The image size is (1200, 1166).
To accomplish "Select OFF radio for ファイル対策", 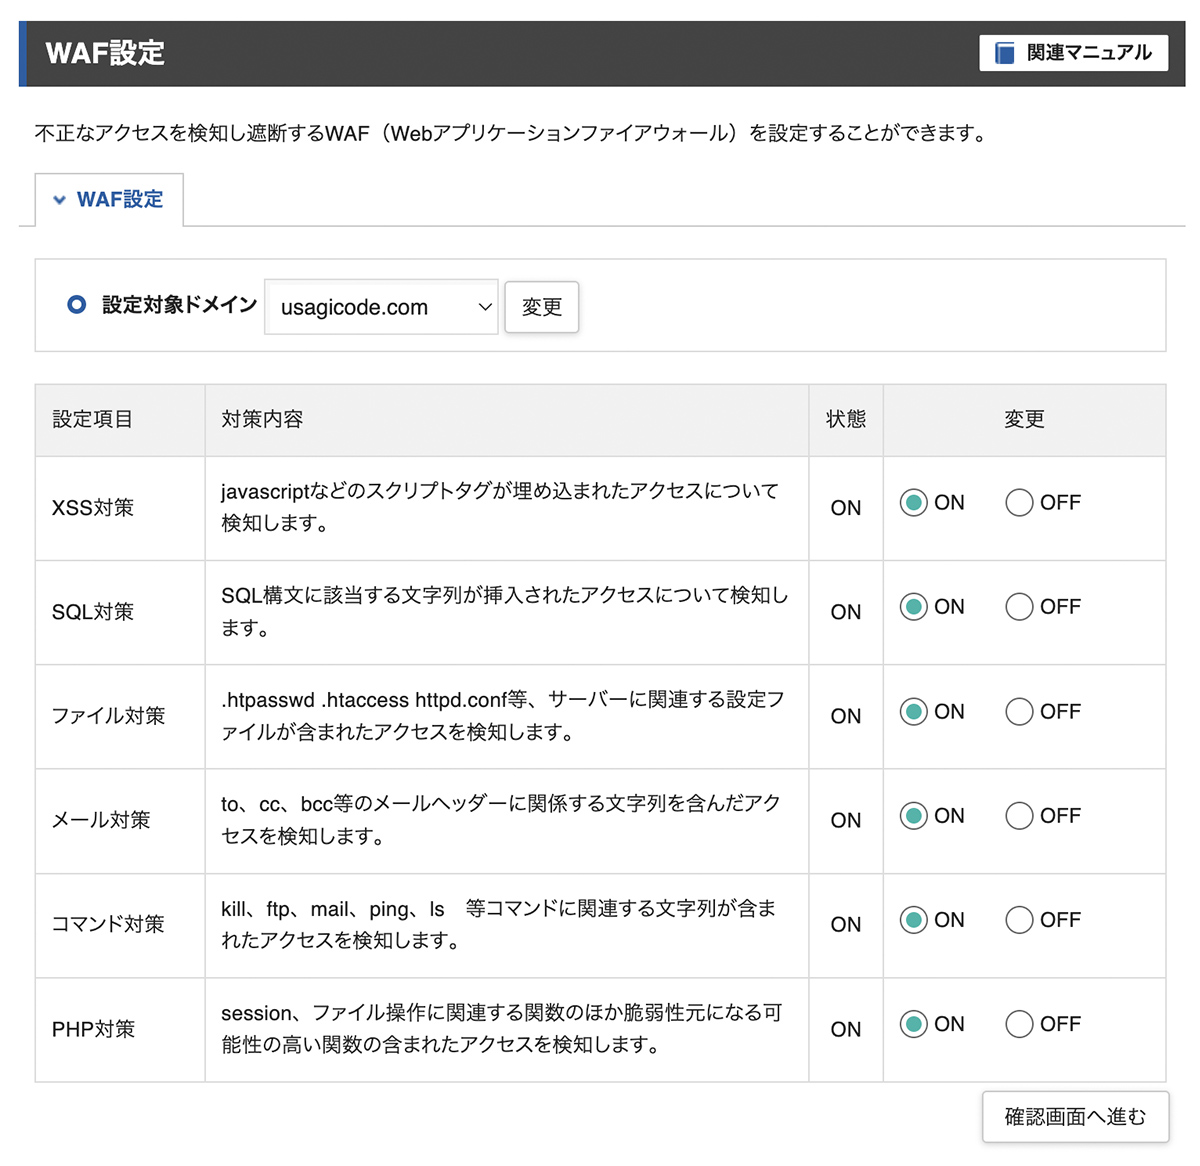I will tap(1019, 711).
